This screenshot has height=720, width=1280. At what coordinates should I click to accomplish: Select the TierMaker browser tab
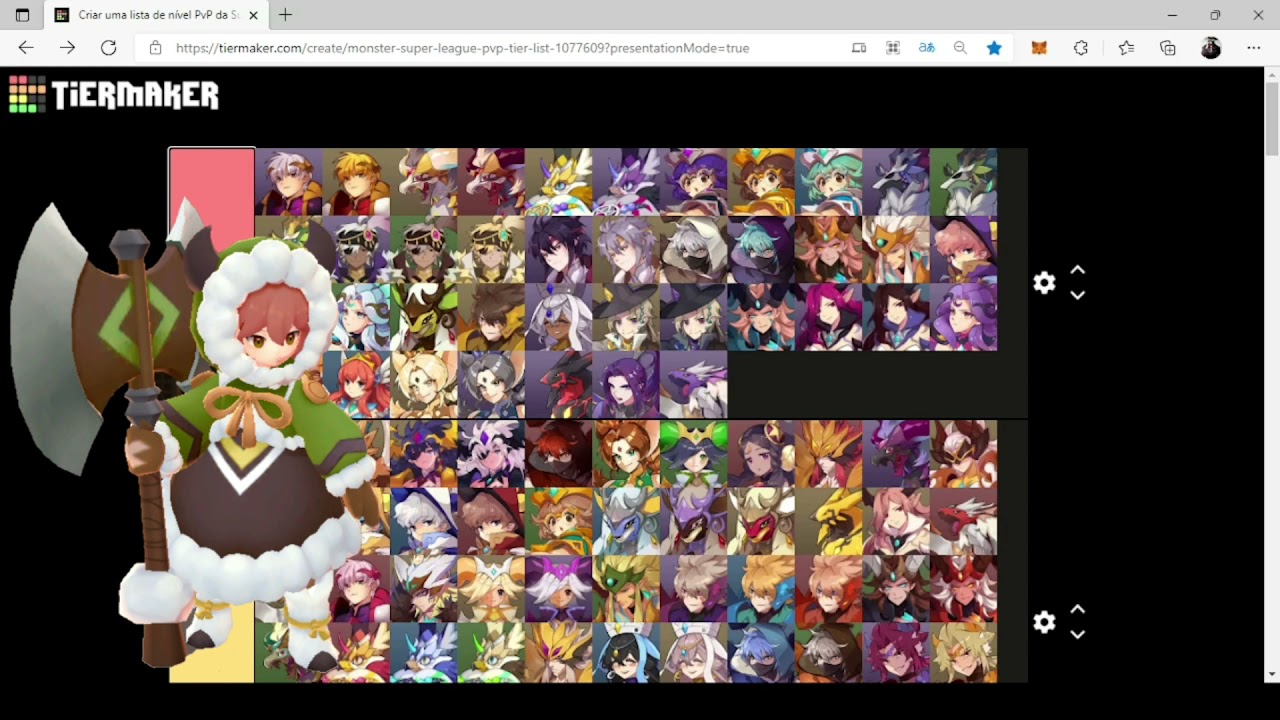157,15
